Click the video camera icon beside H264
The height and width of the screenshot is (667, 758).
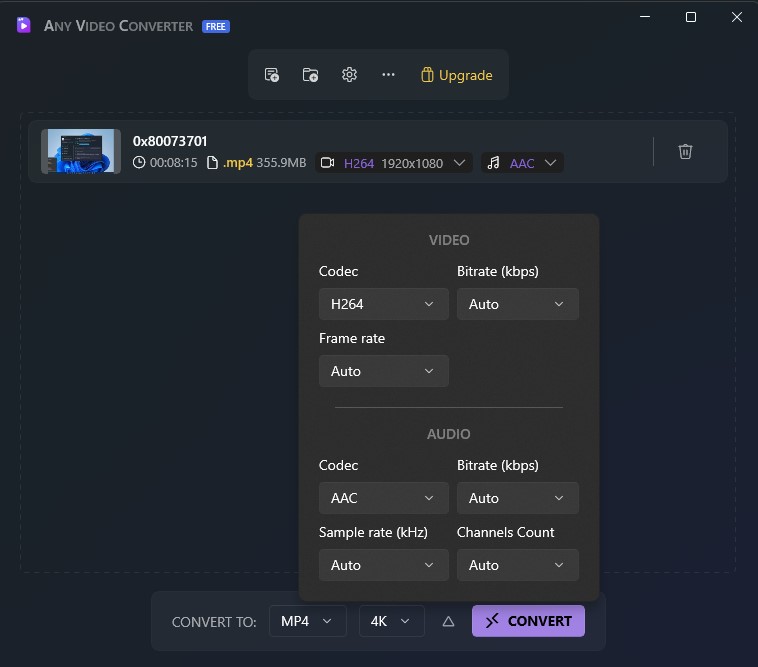tap(328, 163)
